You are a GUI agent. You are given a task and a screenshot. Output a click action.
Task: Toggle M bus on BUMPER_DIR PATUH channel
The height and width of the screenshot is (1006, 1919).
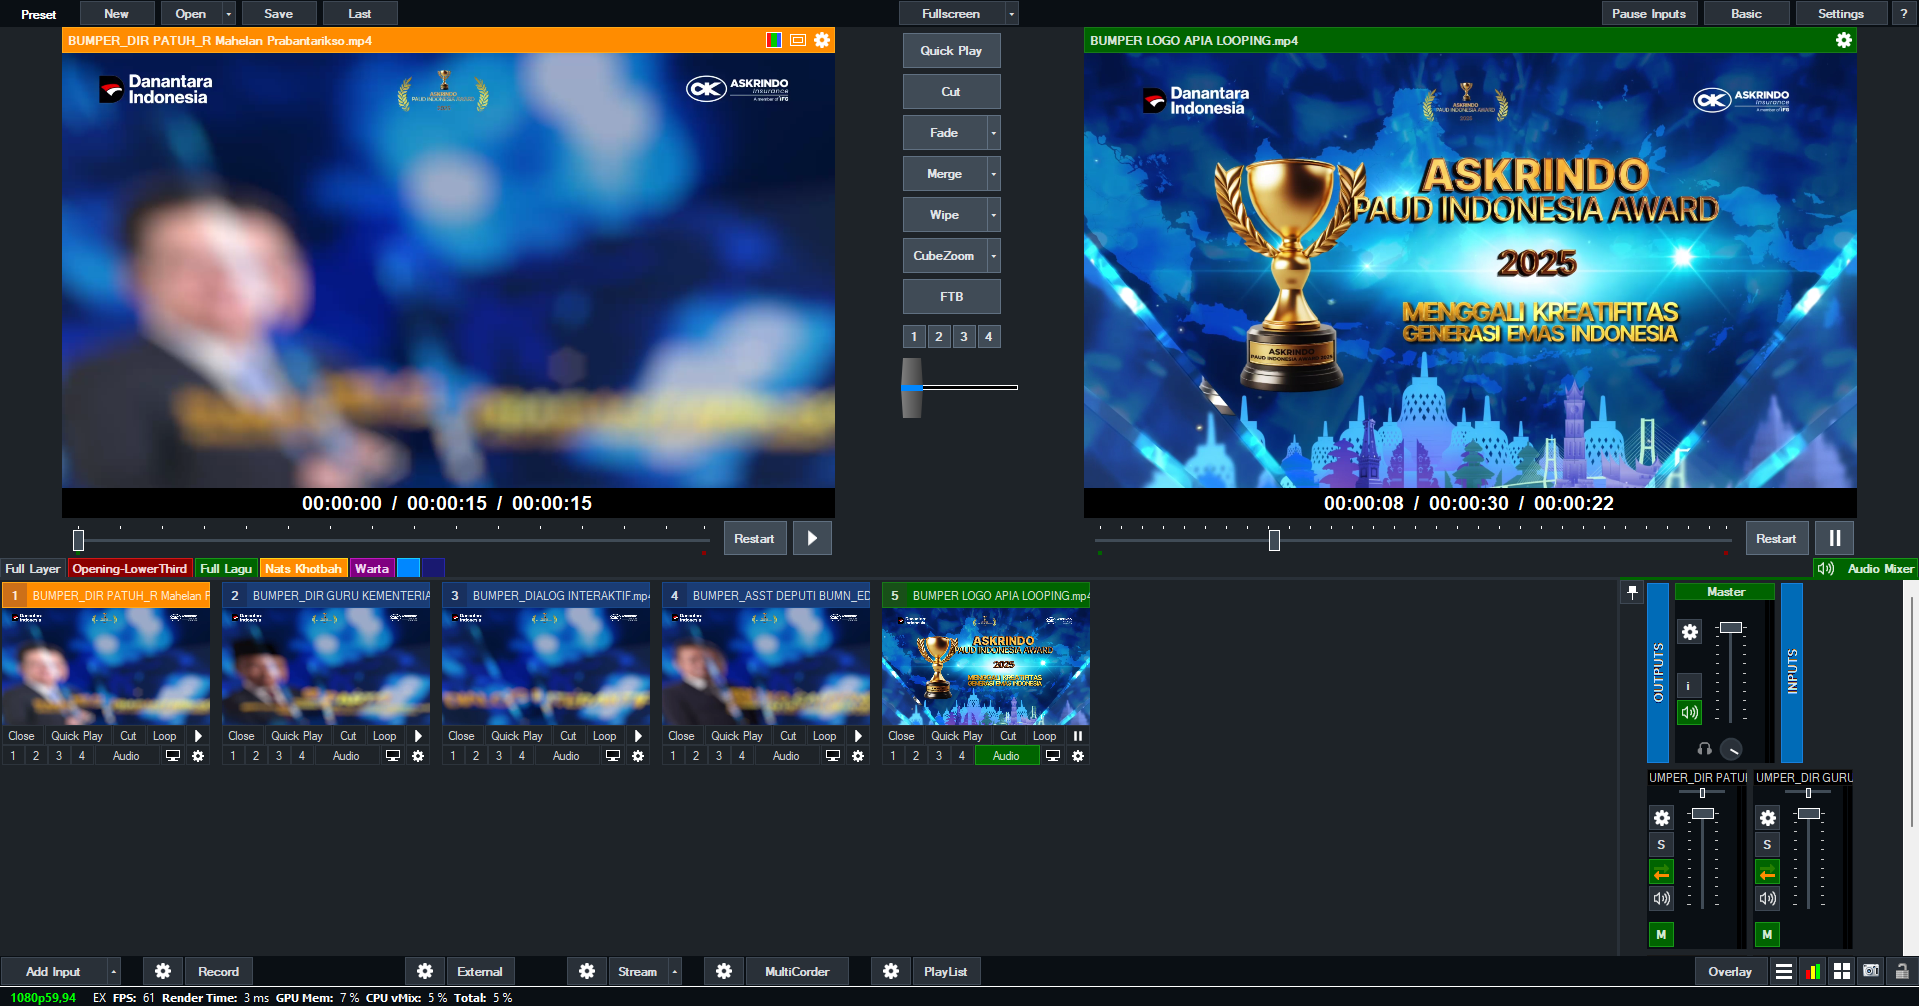click(x=1661, y=935)
